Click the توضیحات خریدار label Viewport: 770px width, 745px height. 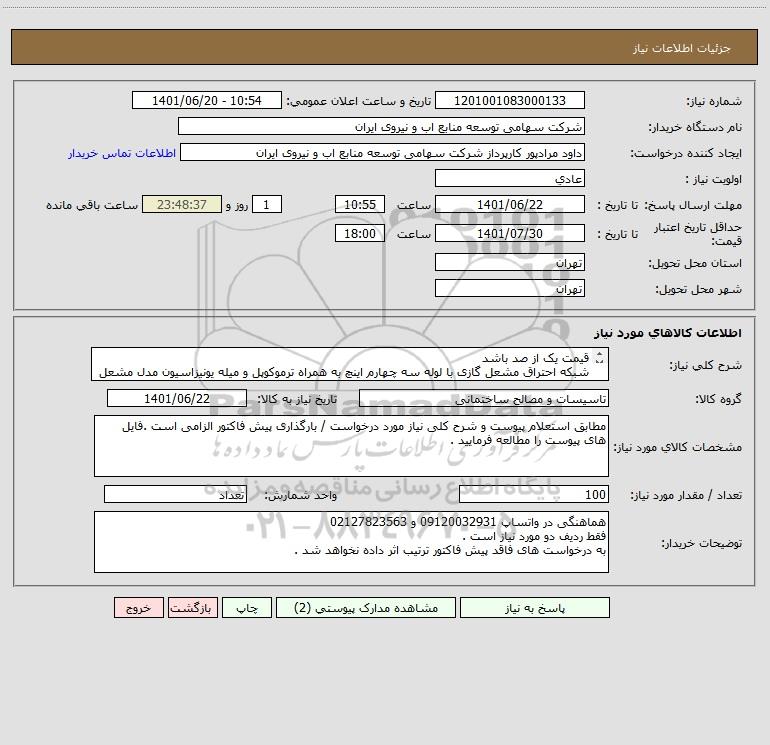(702, 543)
